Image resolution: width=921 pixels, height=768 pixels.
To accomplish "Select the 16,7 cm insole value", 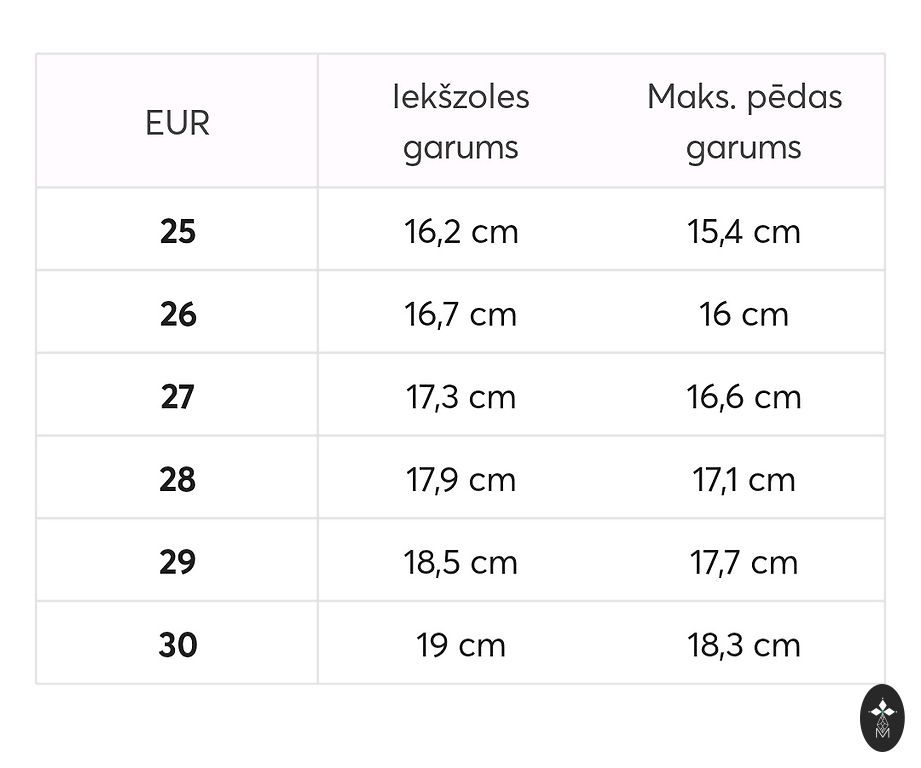I will pyautogui.click(x=461, y=315).
